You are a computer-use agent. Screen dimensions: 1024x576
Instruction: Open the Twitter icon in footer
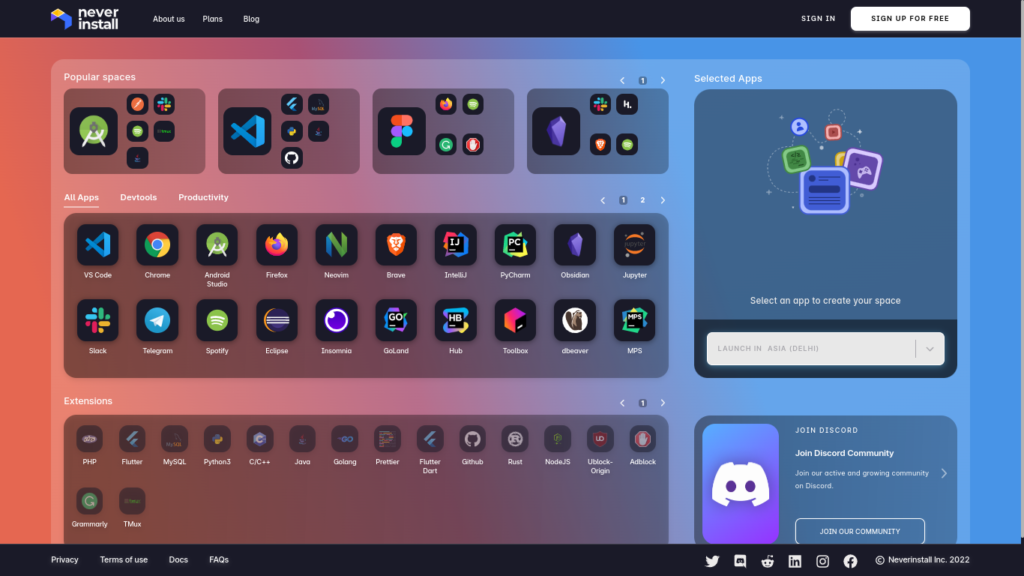click(712, 561)
